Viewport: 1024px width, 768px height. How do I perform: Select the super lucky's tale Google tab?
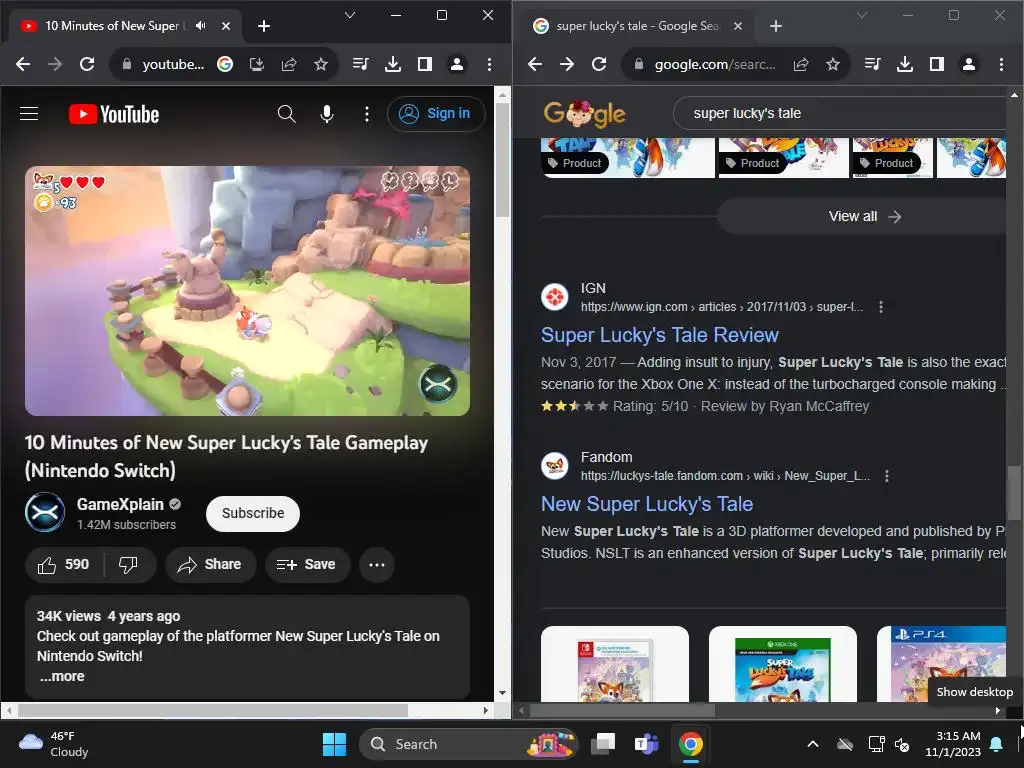[x=637, y=26]
